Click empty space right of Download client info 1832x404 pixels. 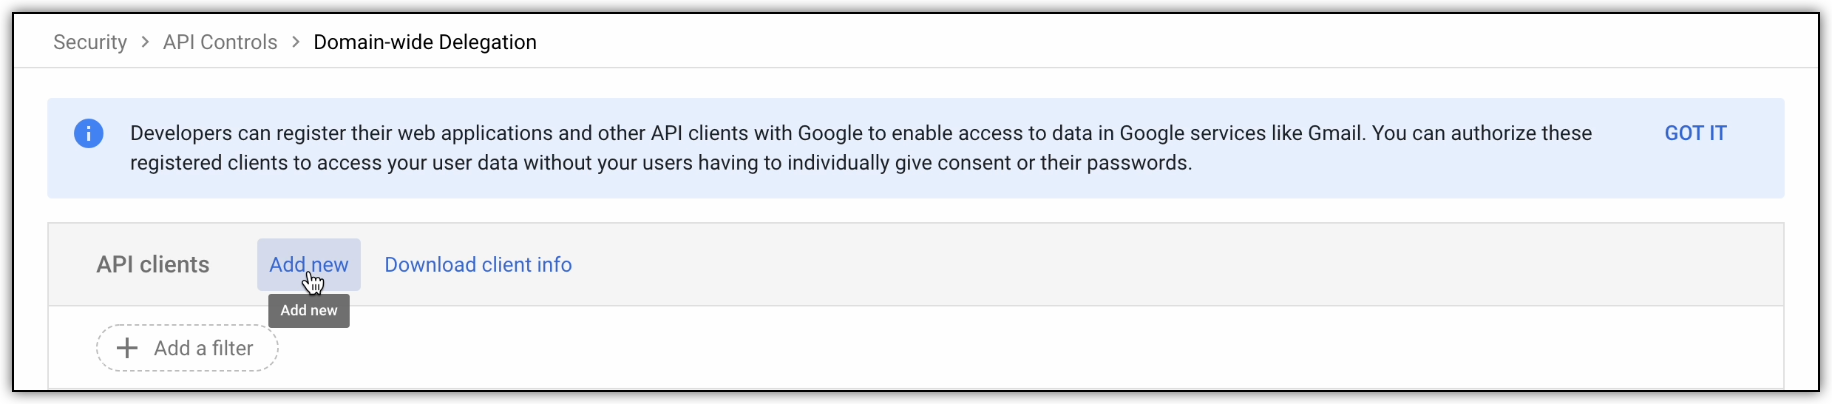1170,265
